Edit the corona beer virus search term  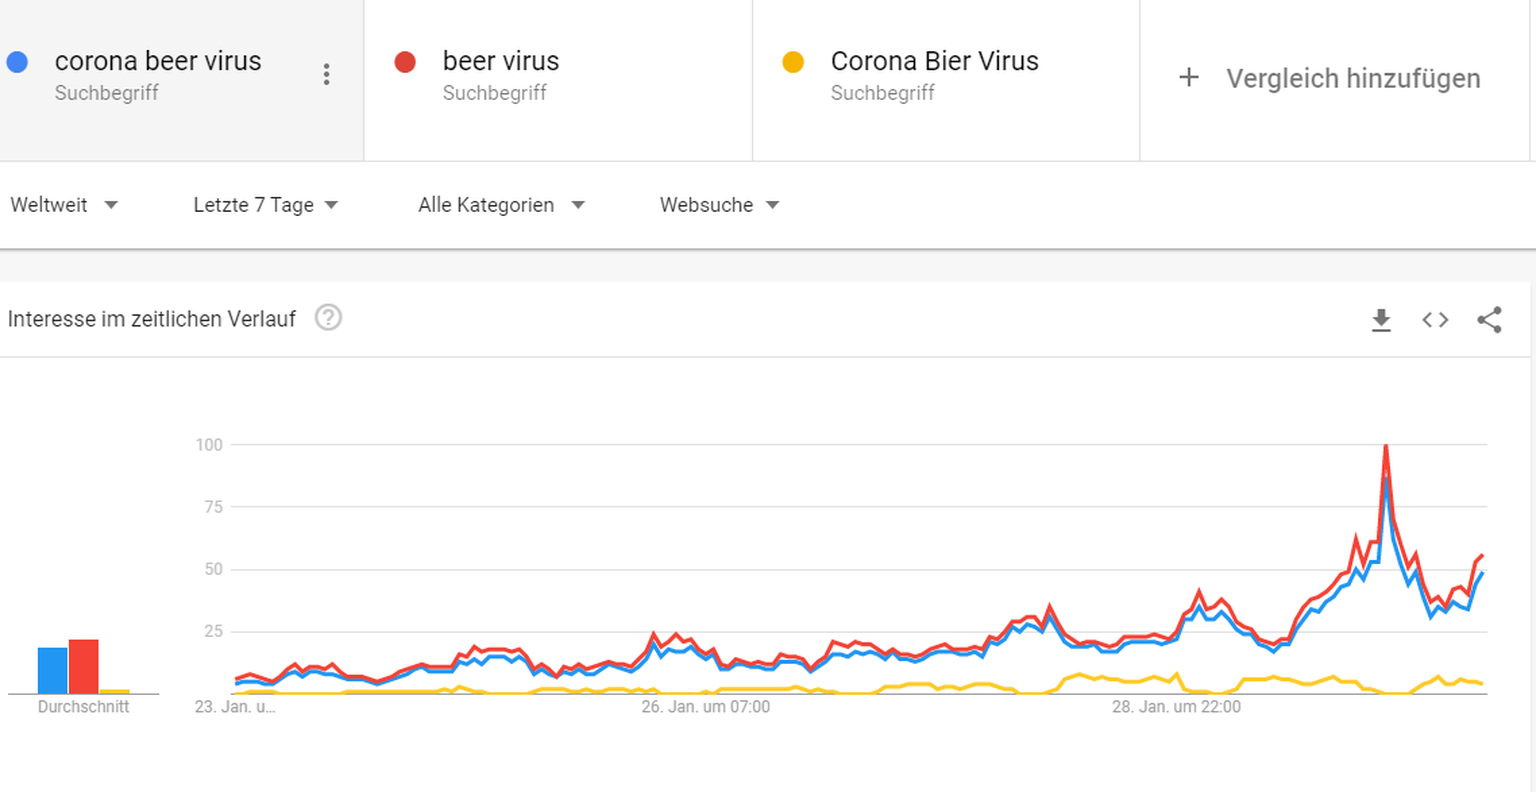click(x=158, y=61)
